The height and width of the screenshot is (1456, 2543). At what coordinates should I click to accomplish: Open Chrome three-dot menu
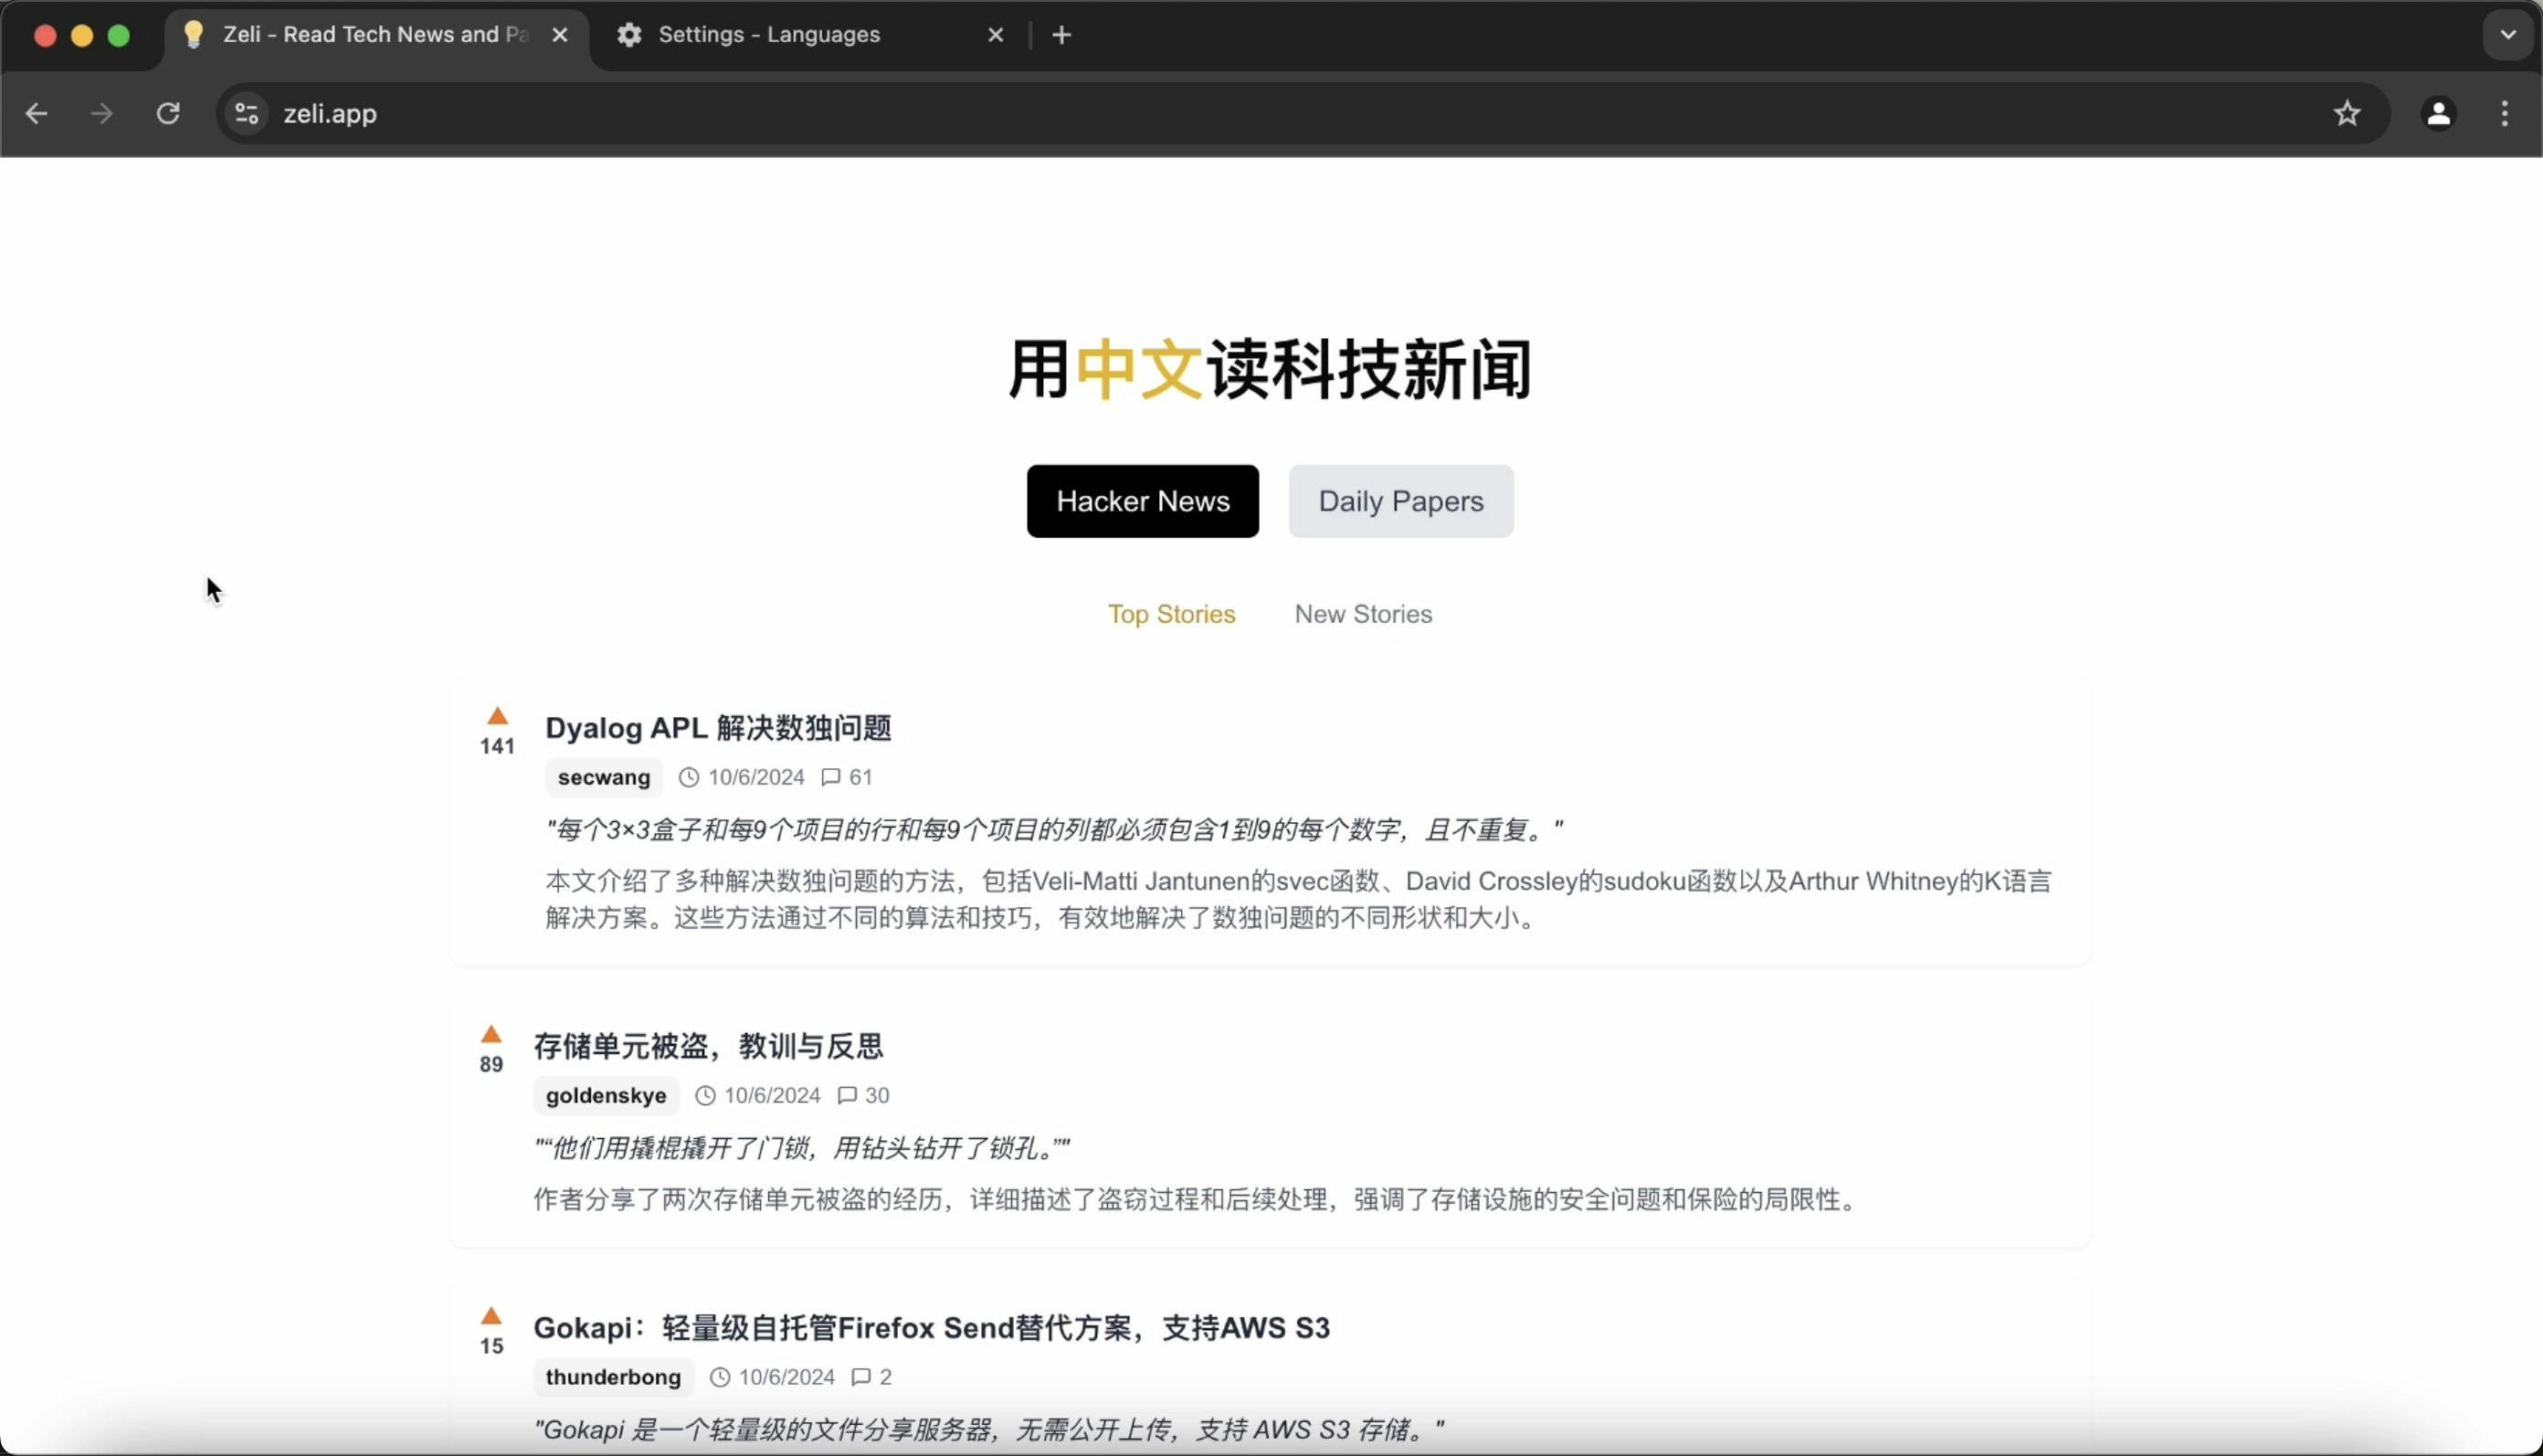pos(2504,114)
